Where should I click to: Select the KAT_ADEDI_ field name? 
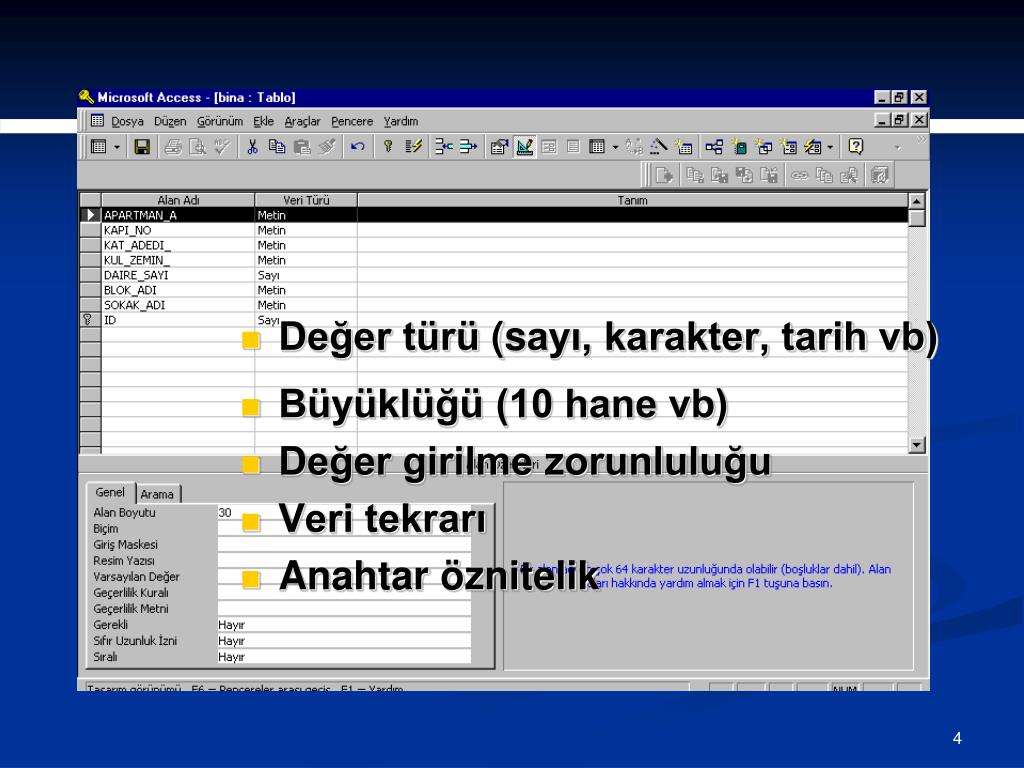click(137, 246)
